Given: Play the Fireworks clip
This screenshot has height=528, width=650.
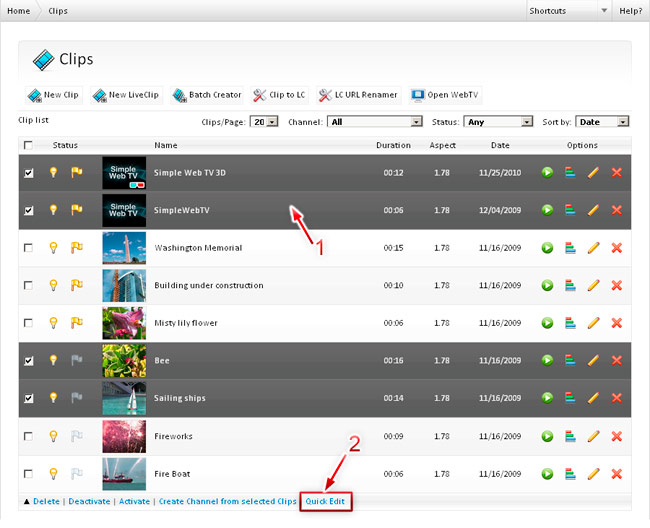Looking at the screenshot, I should pos(547,436).
